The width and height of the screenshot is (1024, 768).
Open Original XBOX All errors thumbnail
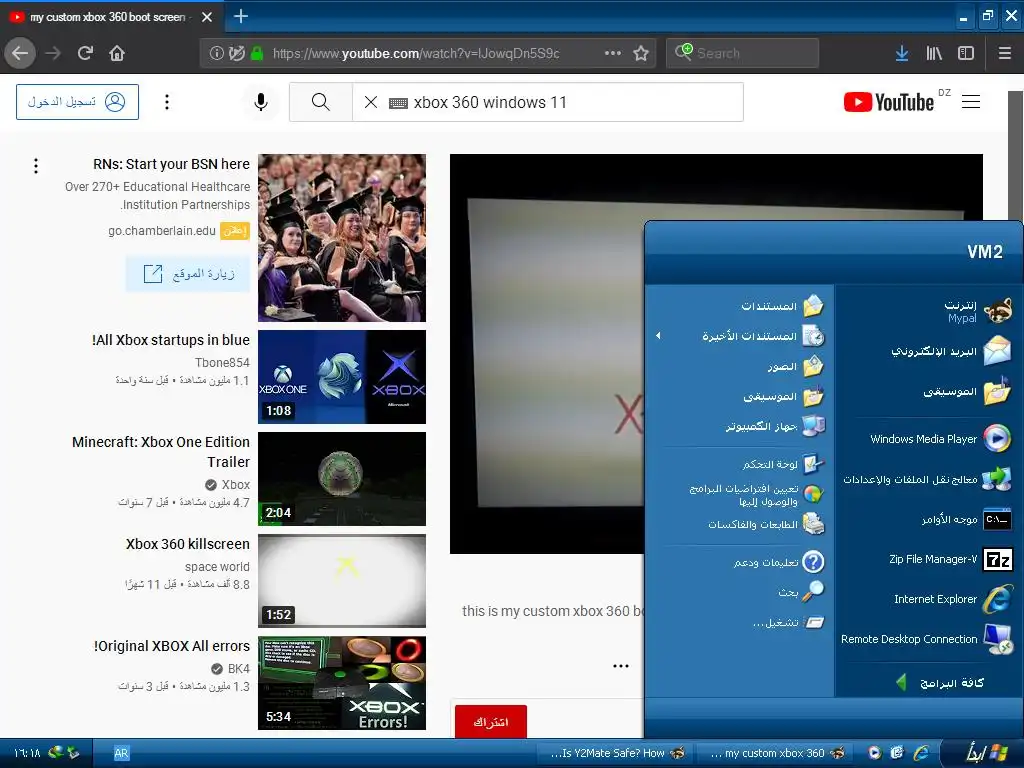(x=342, y=682)
